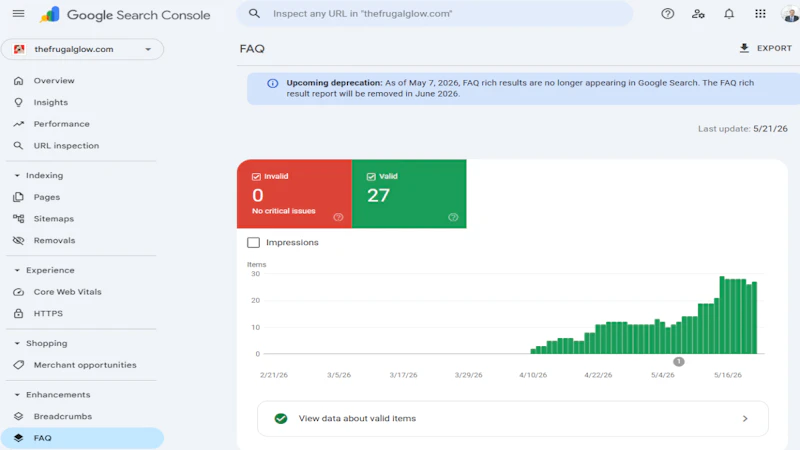
Task: Click the help icon on Invalid card
Action: [338, 217]
